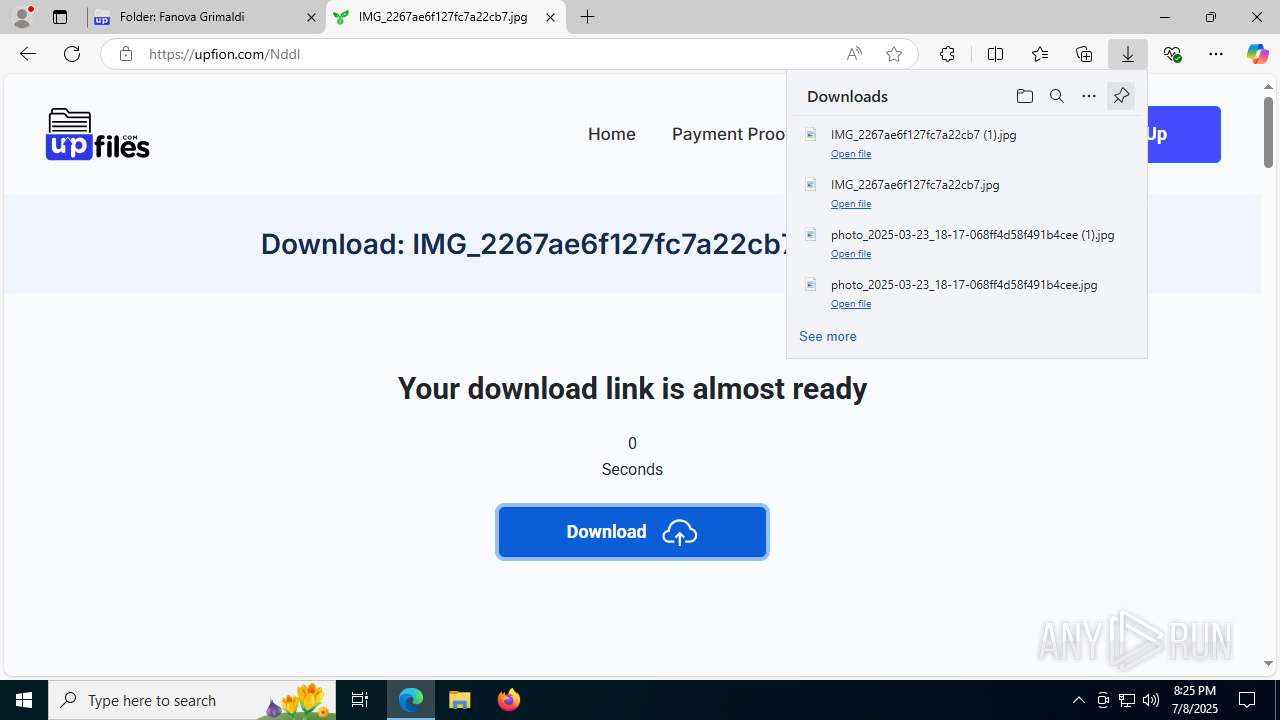Open the Windows Start menu
Screen dimensions: 1280x720
24,700
